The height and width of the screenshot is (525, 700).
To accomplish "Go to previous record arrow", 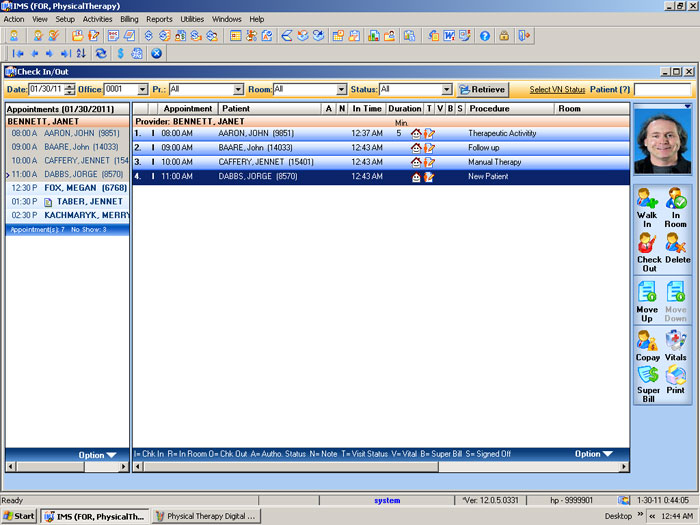I will coord(34,54).
